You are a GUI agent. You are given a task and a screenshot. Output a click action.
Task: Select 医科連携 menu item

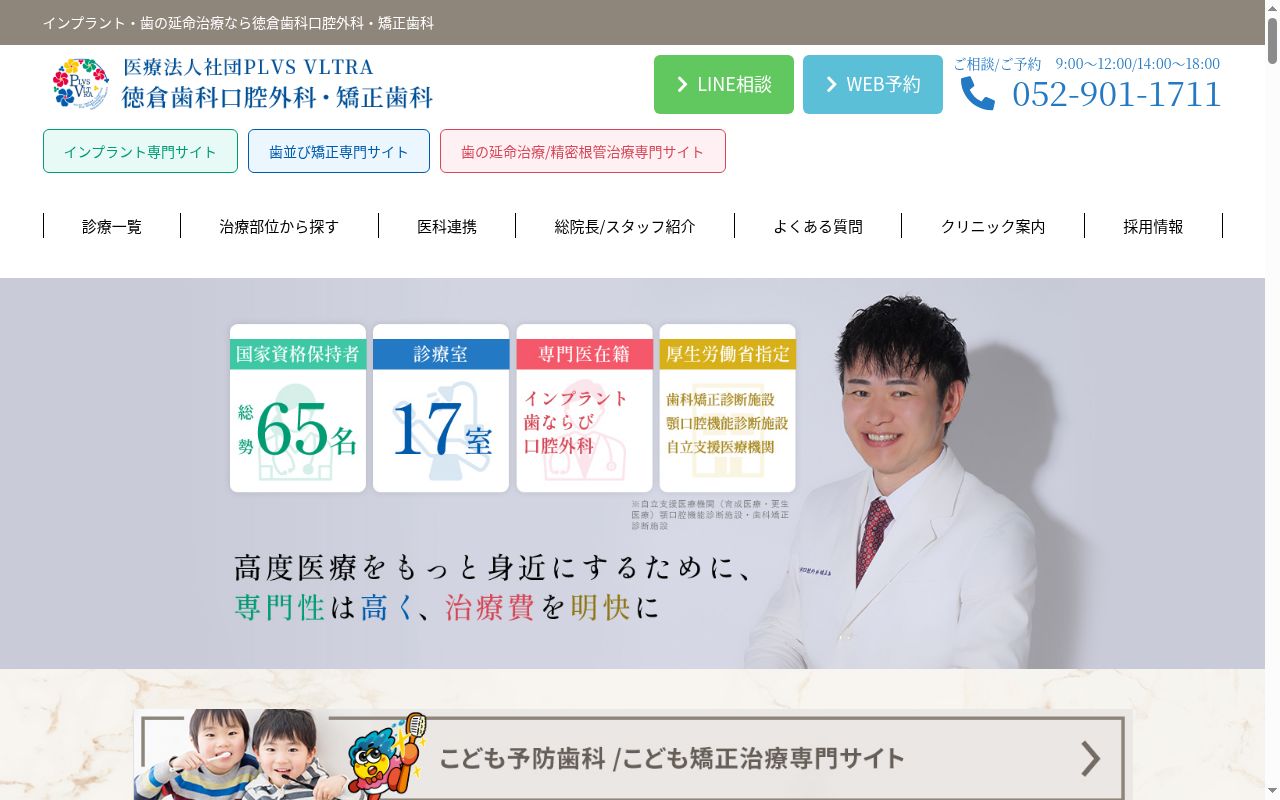(447, 226)
